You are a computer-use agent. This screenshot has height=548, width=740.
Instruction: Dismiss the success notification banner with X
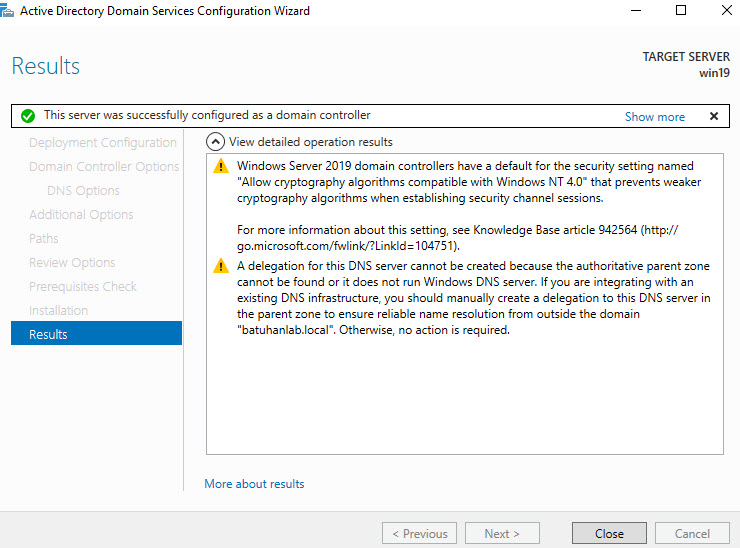coord(713,116)
